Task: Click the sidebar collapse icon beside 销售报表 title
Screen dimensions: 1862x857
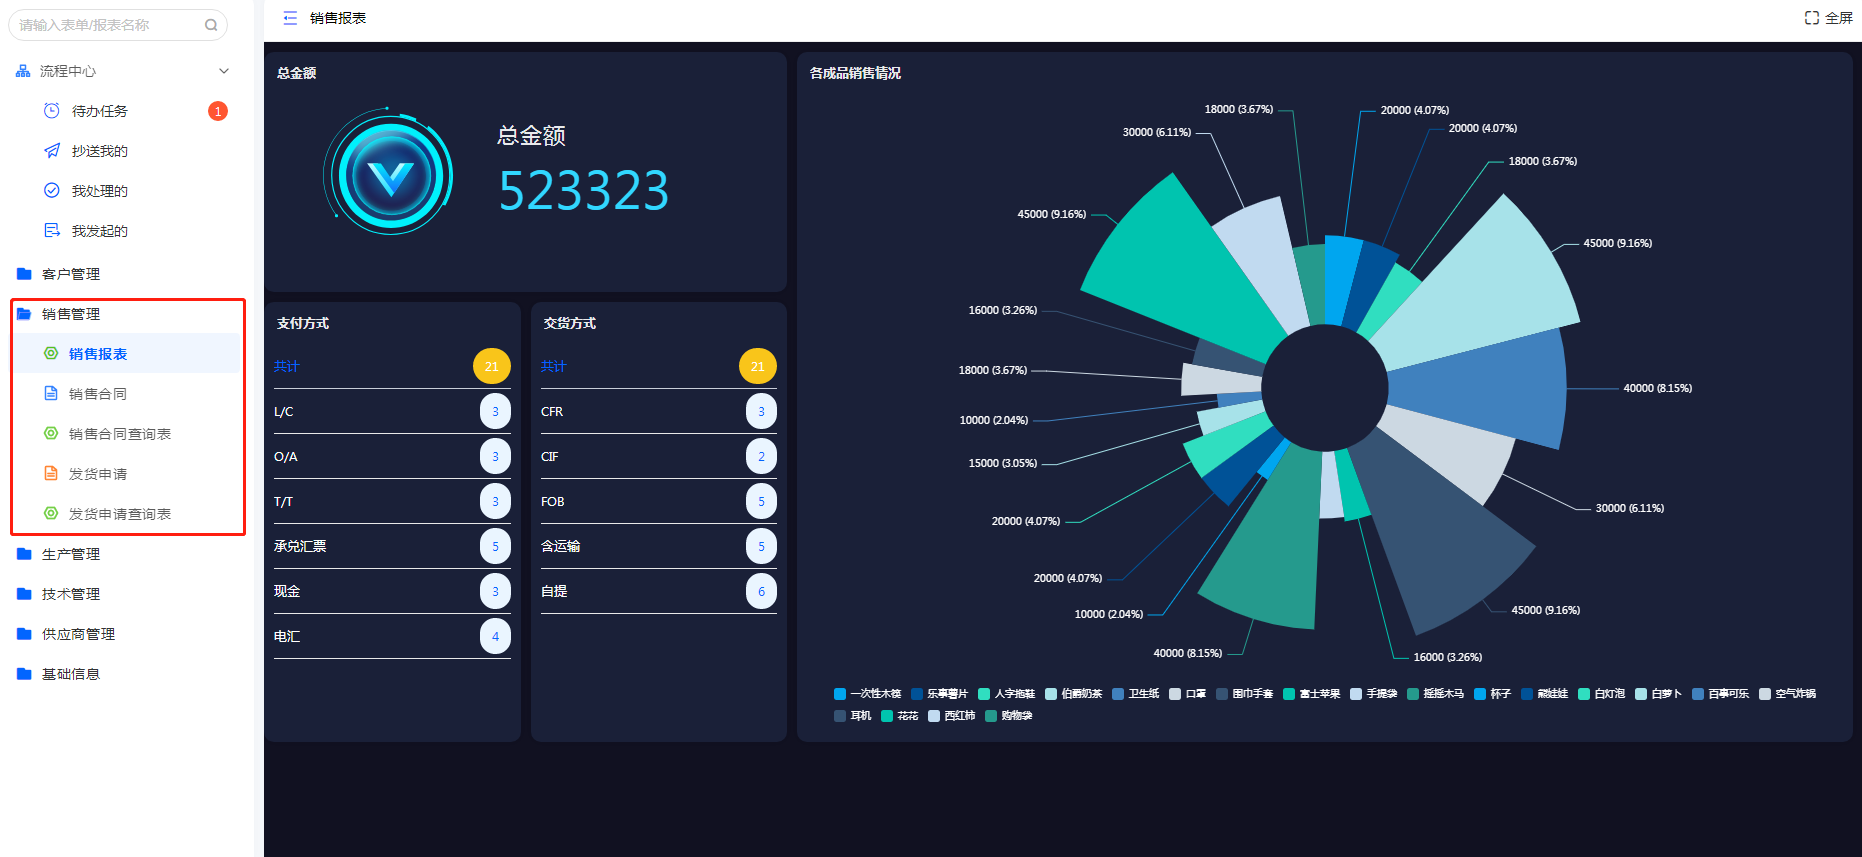Action: [x=290, y=18]
